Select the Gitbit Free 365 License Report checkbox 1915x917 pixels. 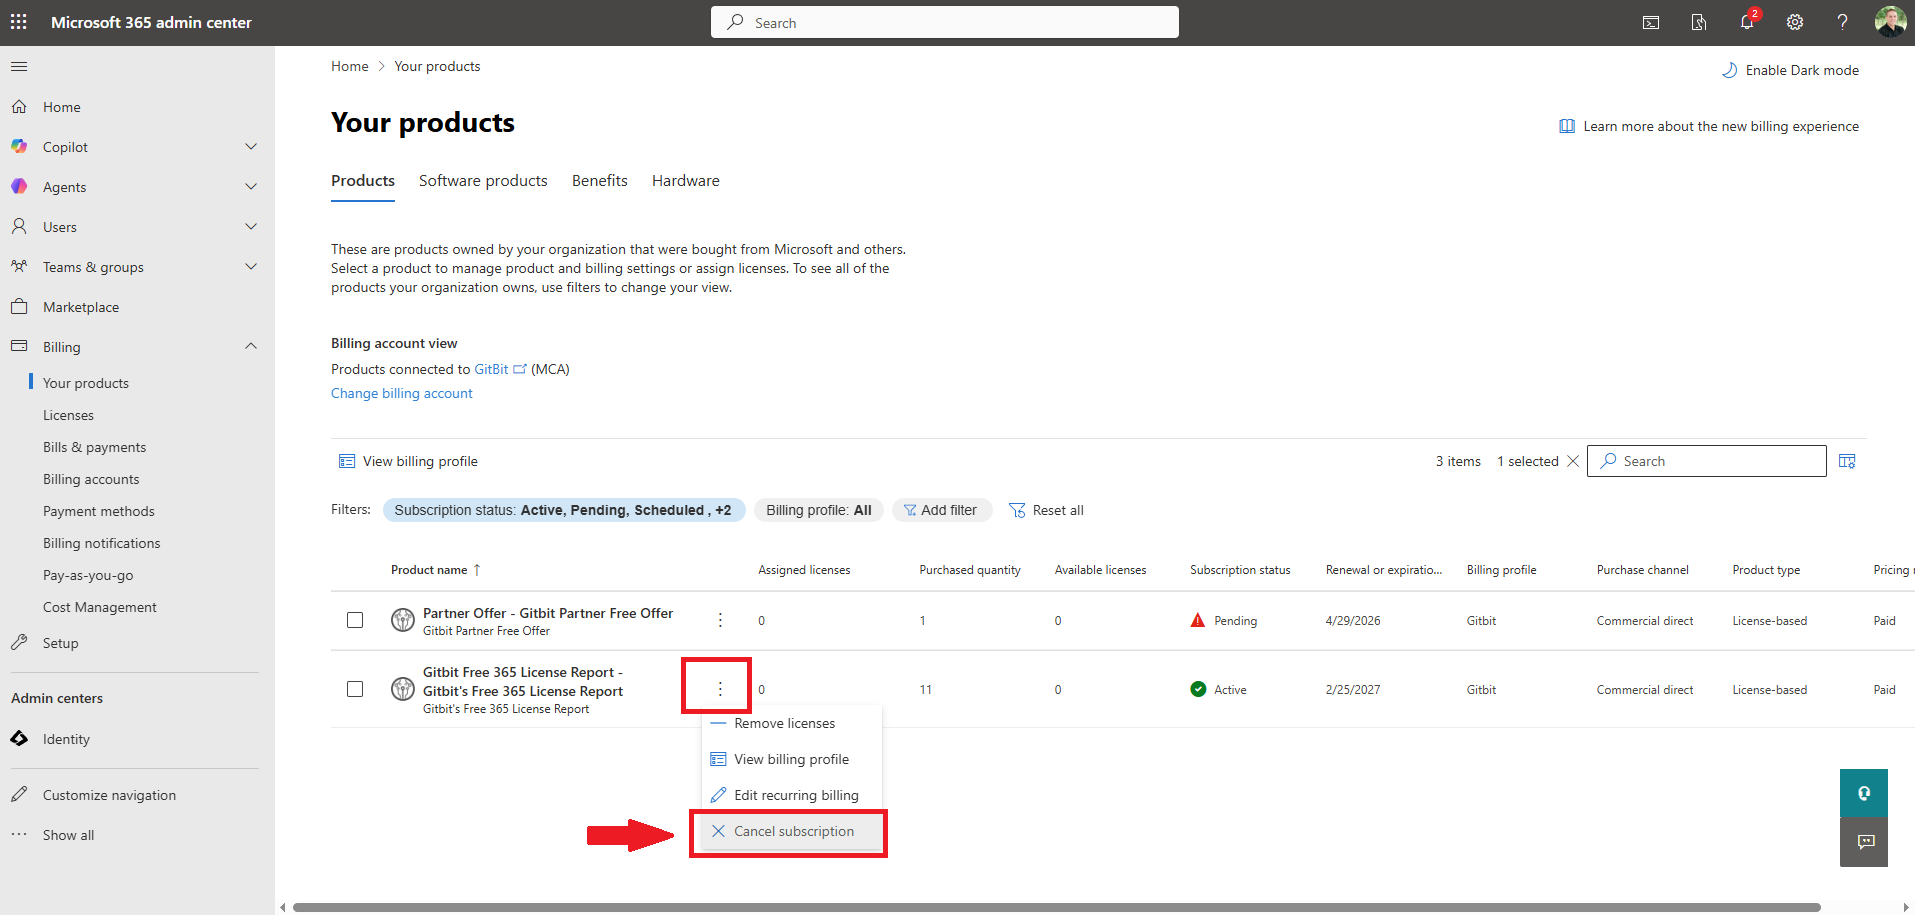coord(355,689)
